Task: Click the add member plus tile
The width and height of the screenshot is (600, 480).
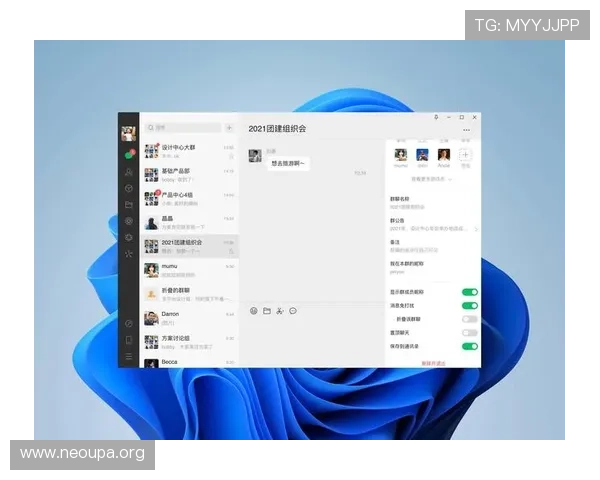Action: click(x=465, y=155)
